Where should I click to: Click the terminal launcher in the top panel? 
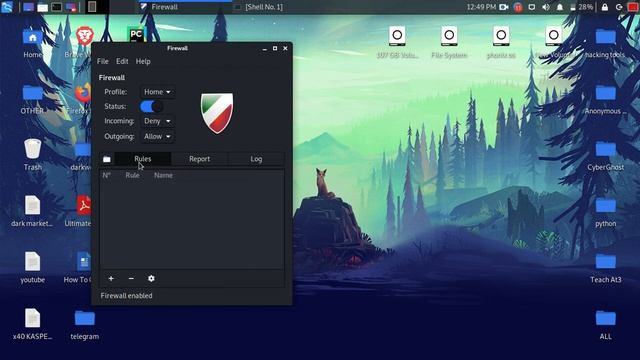tap(56, 7)
